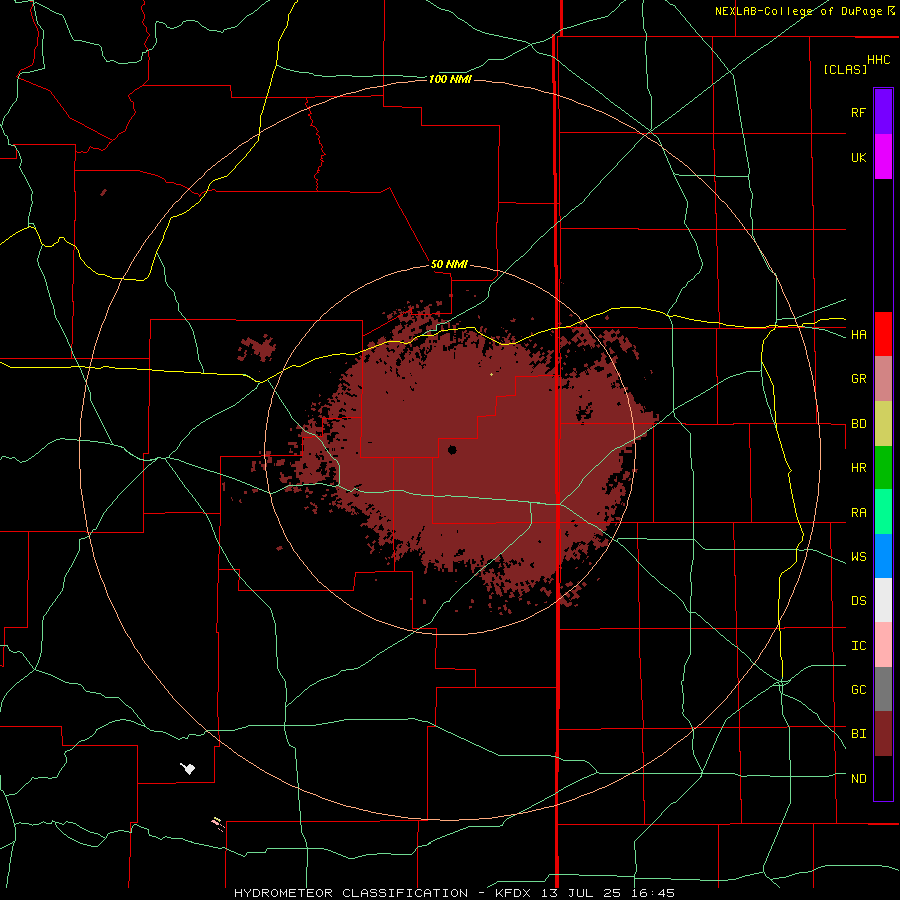Click the WS blue legend swatch

coord(883,556)
